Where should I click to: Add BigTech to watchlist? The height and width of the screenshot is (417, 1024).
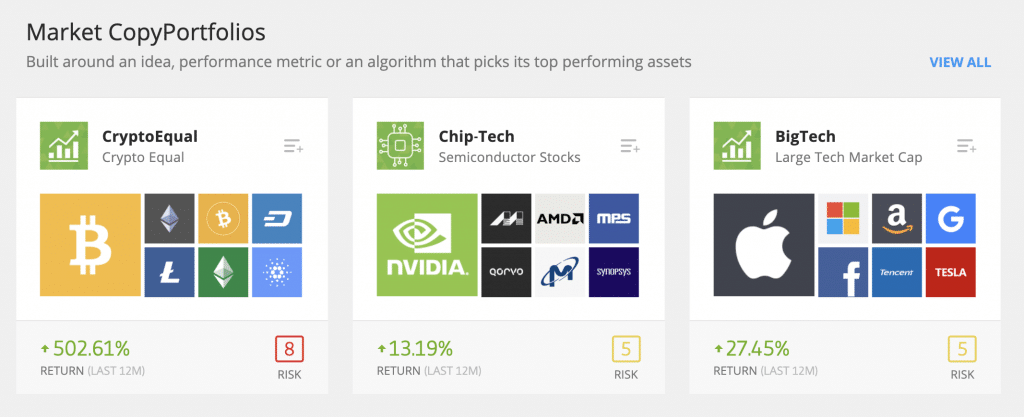967,146
